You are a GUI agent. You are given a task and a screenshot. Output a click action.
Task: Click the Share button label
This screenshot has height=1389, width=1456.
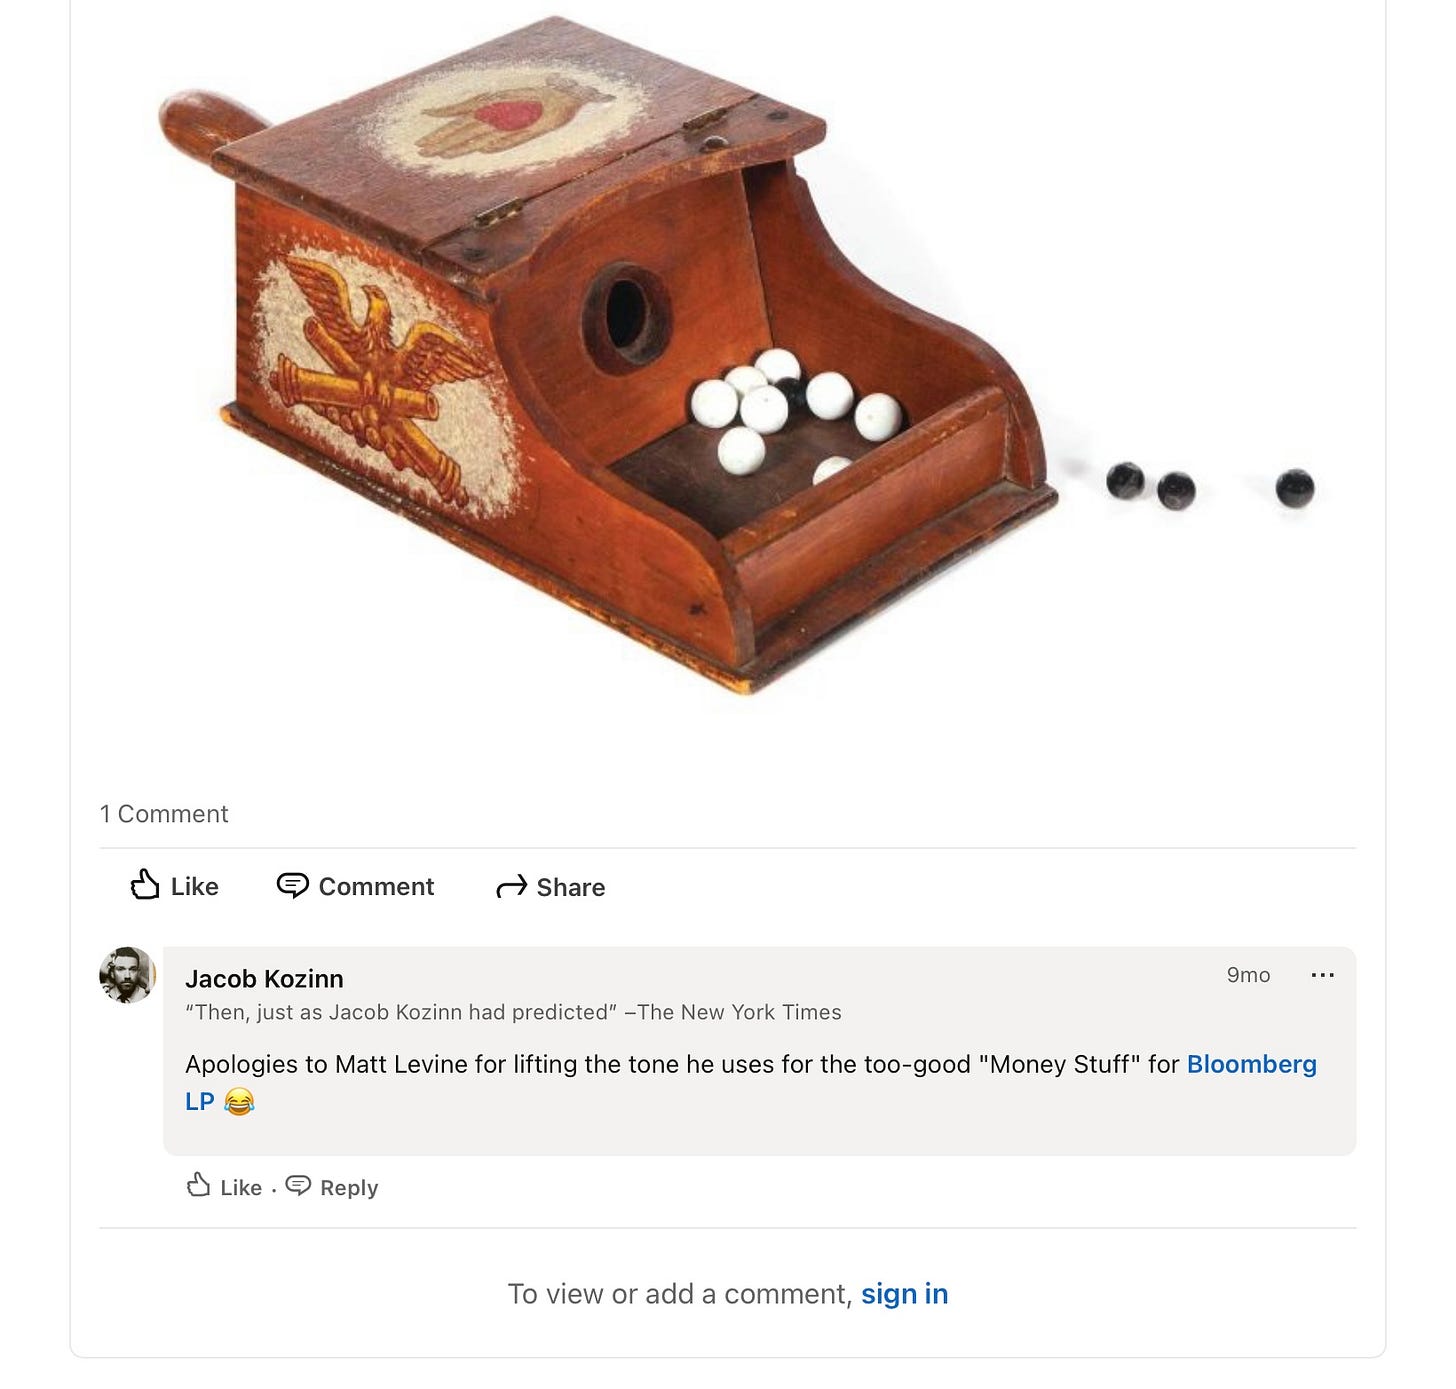tap(571, 888)
